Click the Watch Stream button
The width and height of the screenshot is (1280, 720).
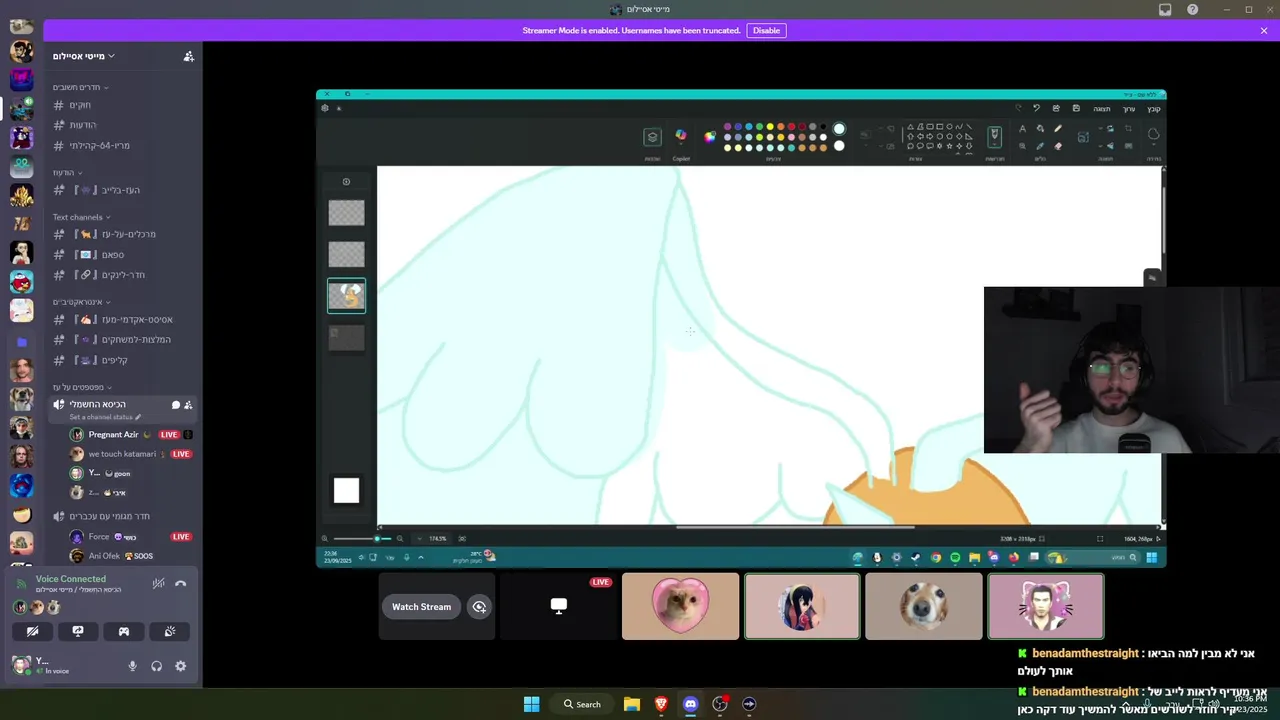coord(421,607)
